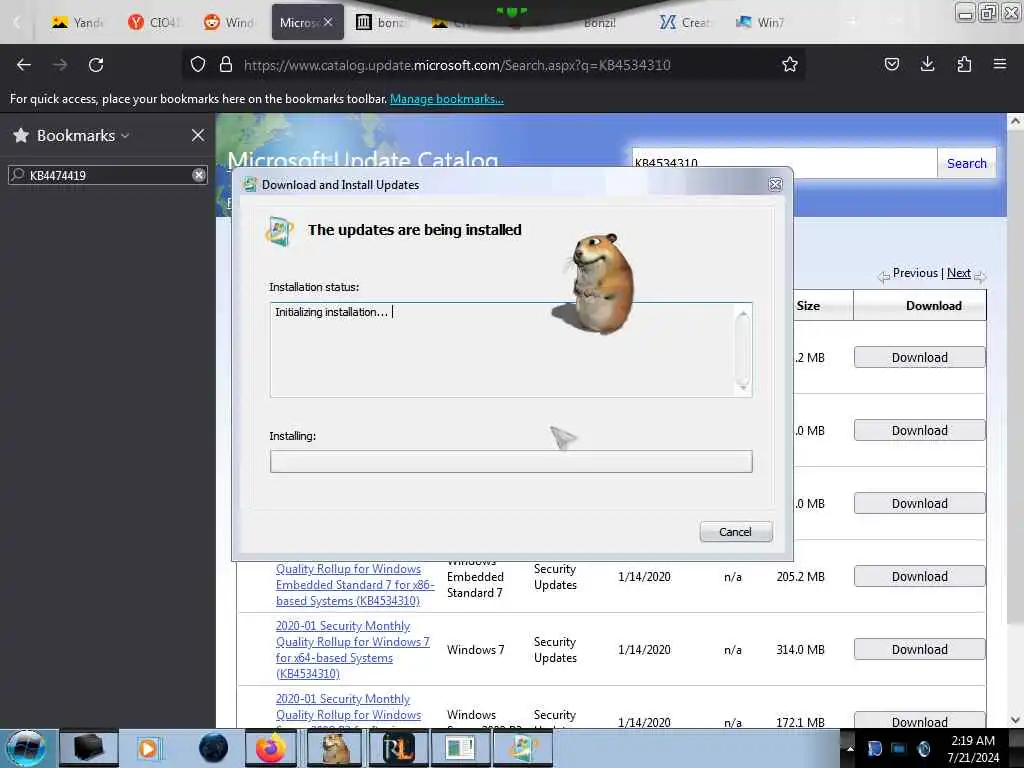Click the Download column header
Viewport: 1024px width, 768px height.
[933, 306]
